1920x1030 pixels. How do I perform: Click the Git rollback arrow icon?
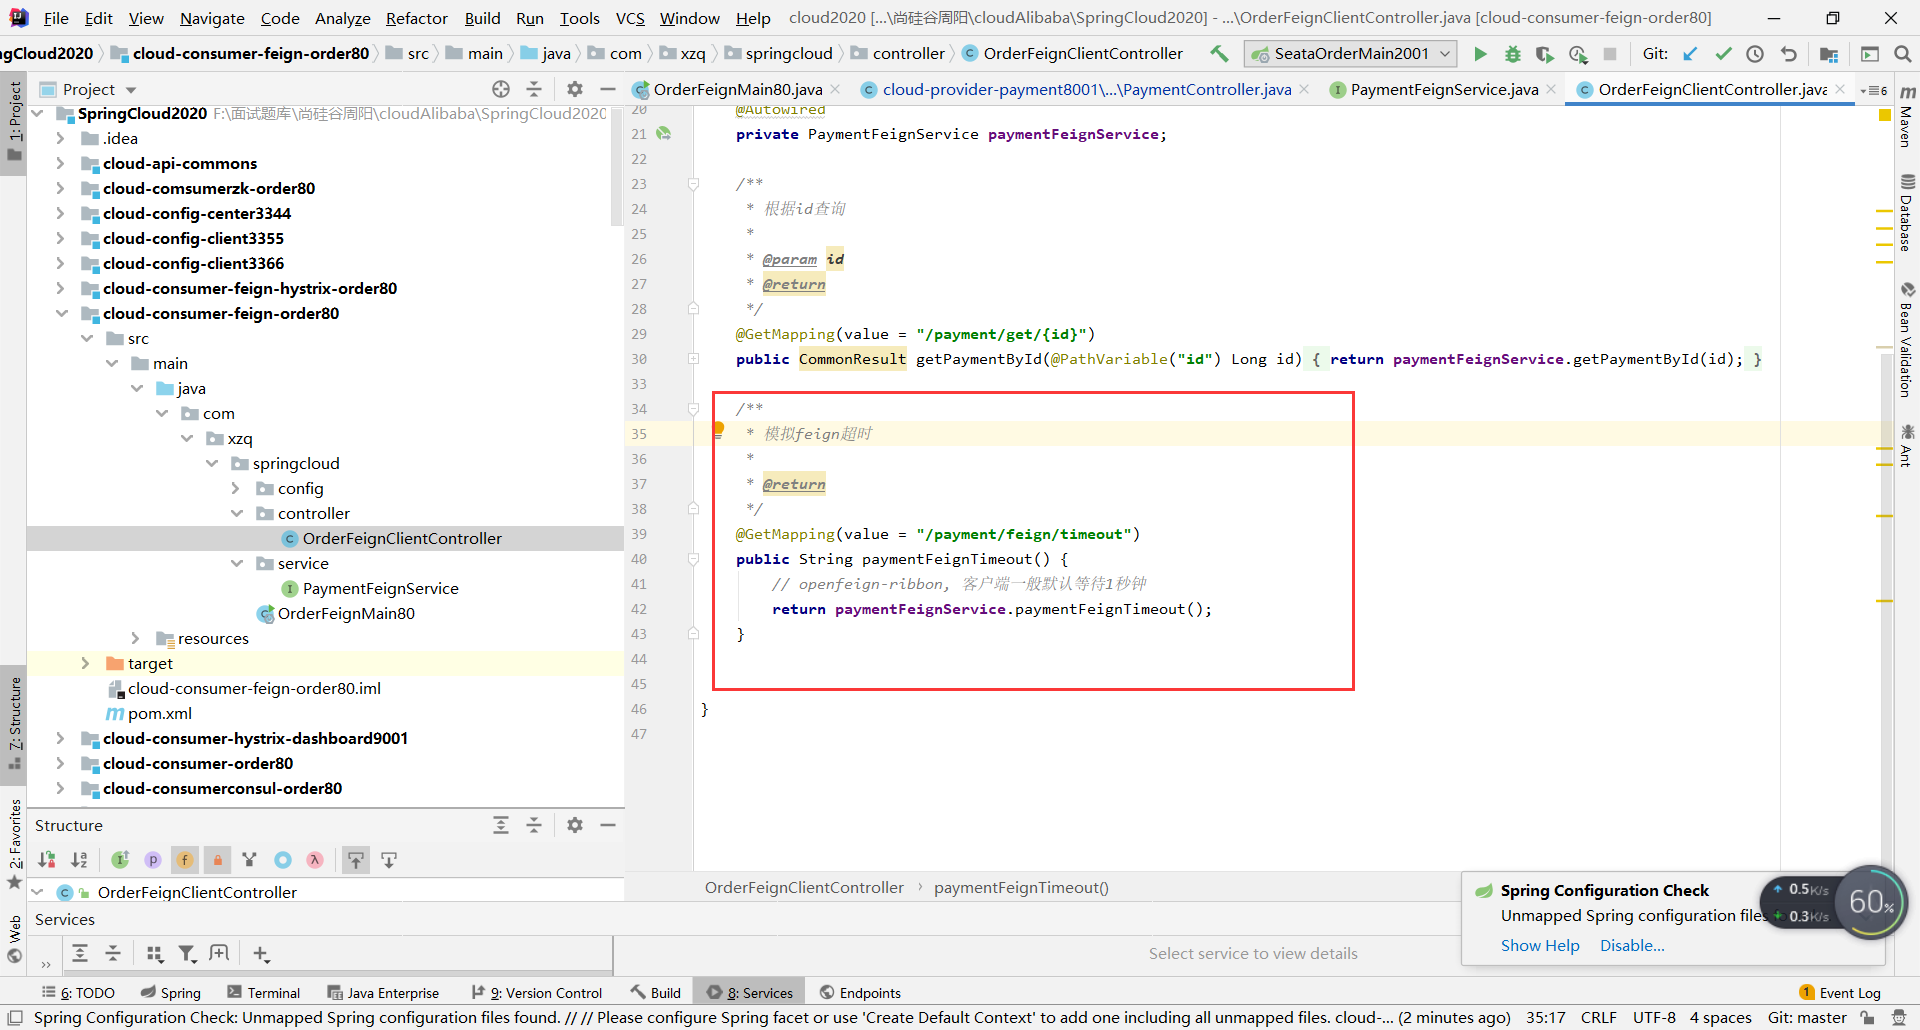[1789, 54]
